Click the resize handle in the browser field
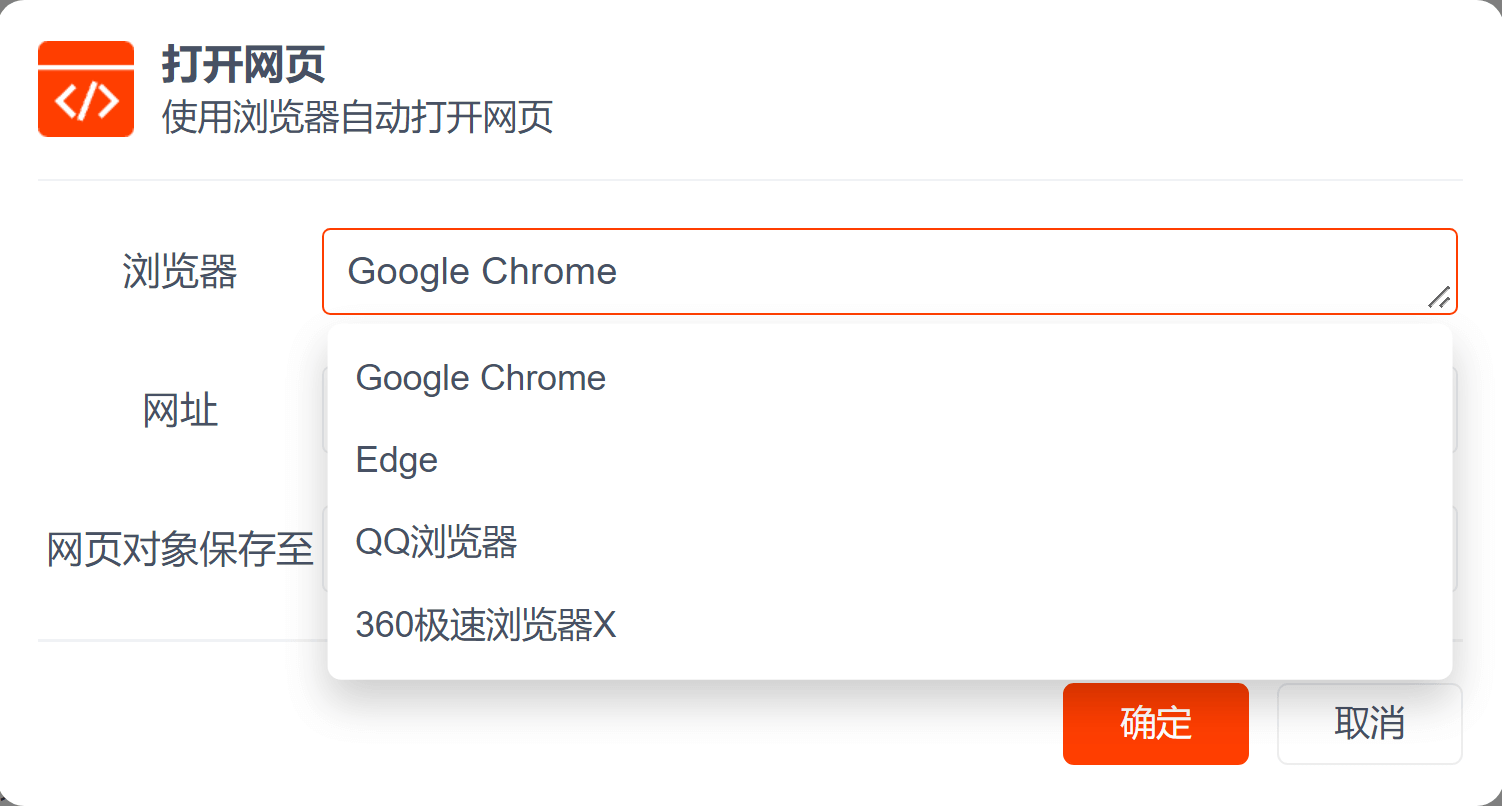The height and width of the screenshot is (806, 1502). click(x=1438, y=297)
